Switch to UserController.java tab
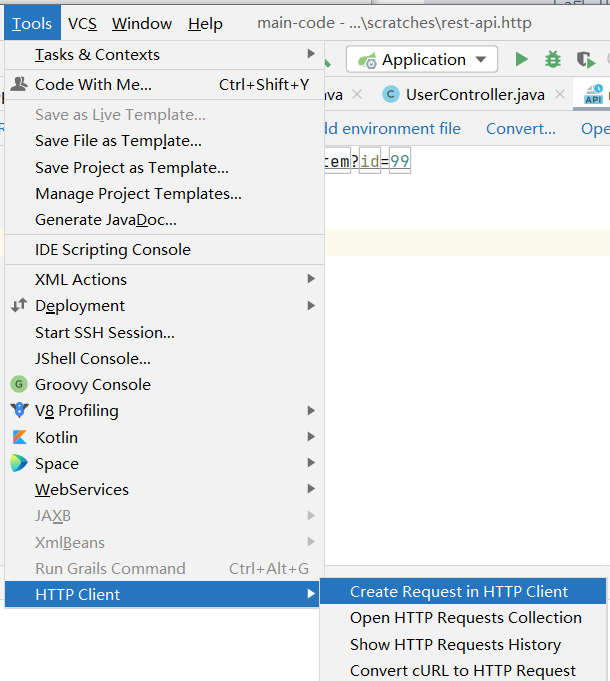Viewport: 610px width, 681px height. click(475, 94)
